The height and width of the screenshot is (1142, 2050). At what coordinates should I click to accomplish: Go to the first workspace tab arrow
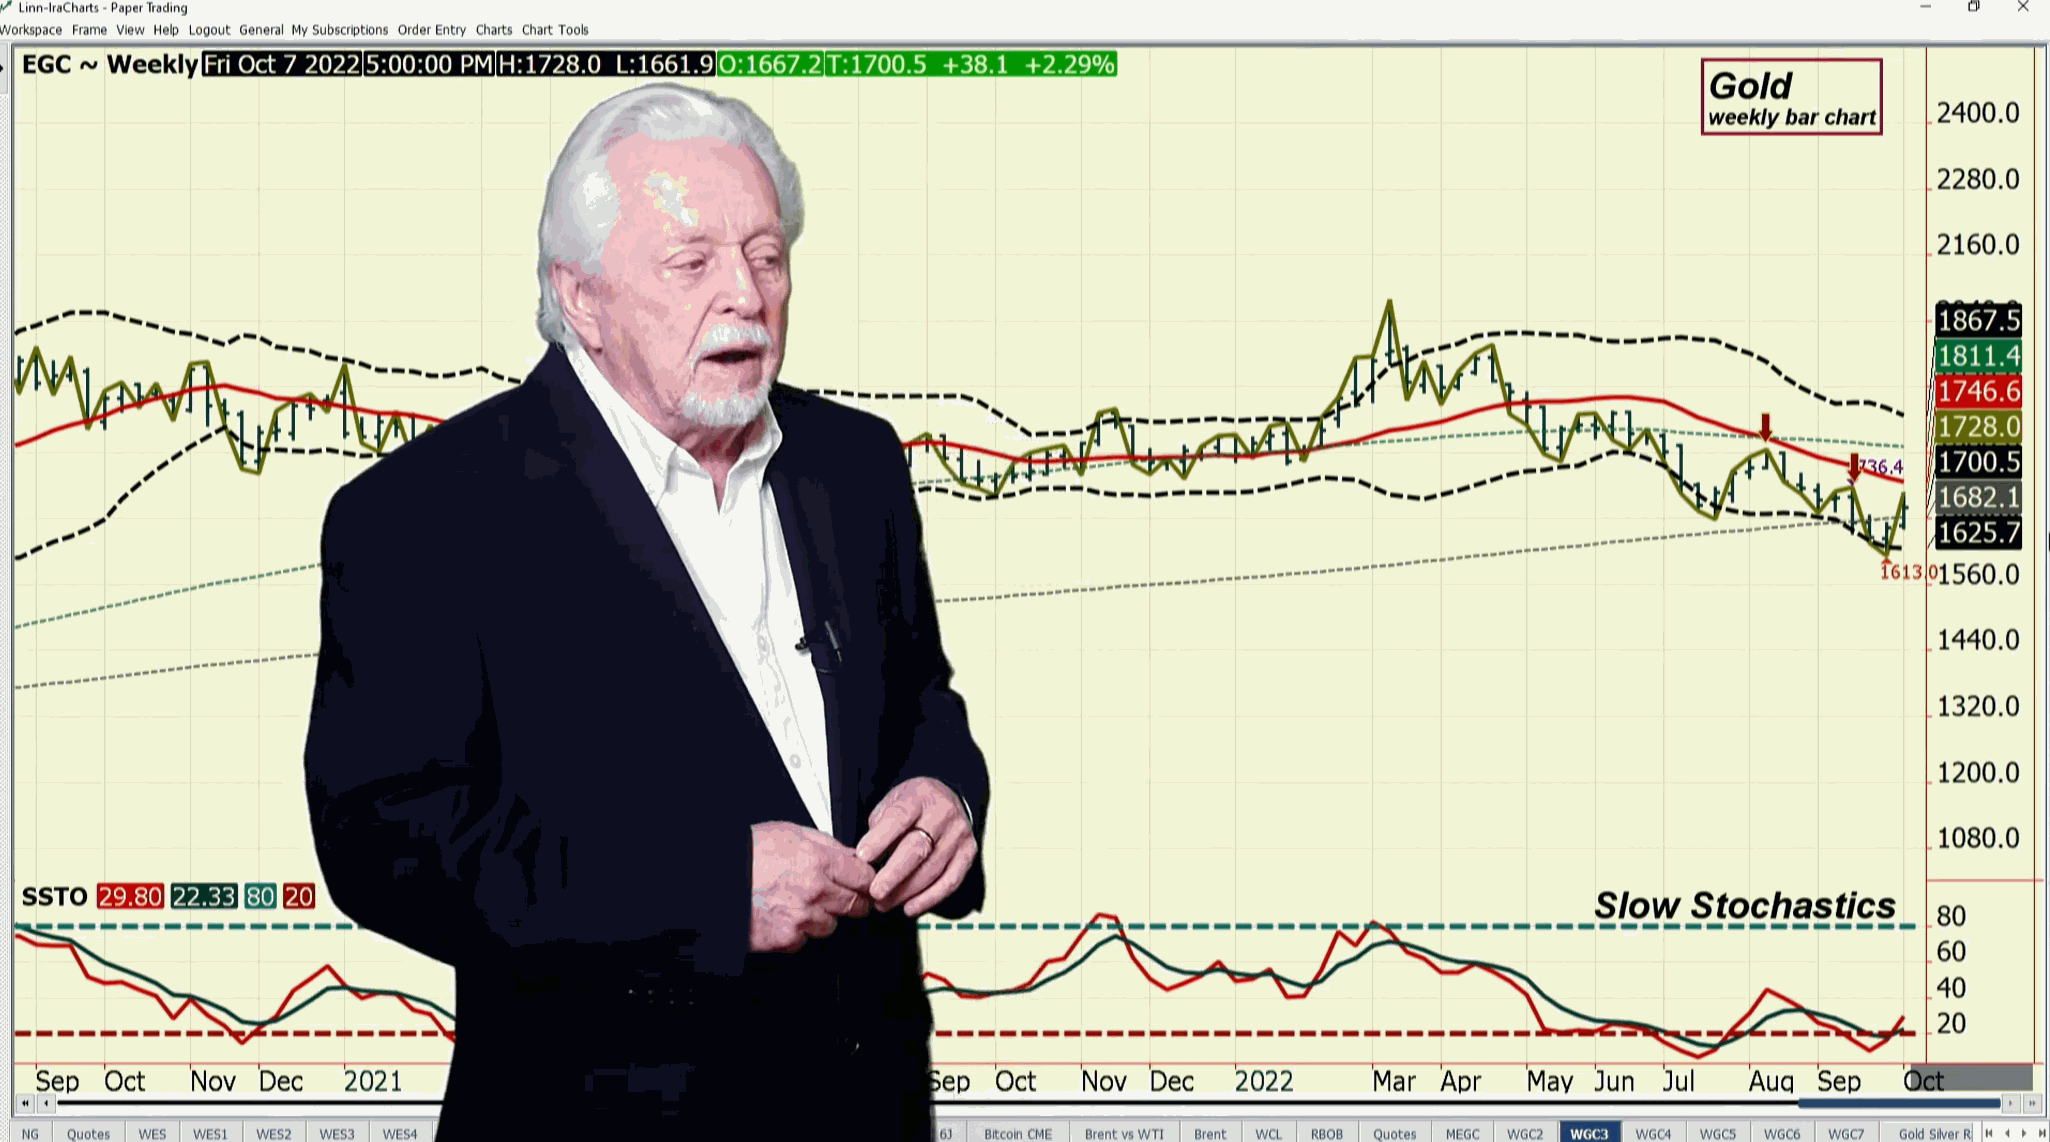point(1990,1133)
